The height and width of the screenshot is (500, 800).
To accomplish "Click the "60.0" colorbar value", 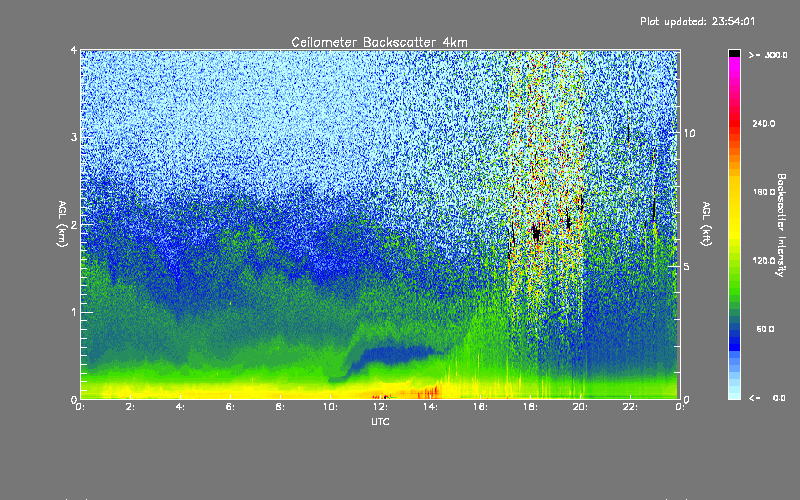I will [765, 329].
